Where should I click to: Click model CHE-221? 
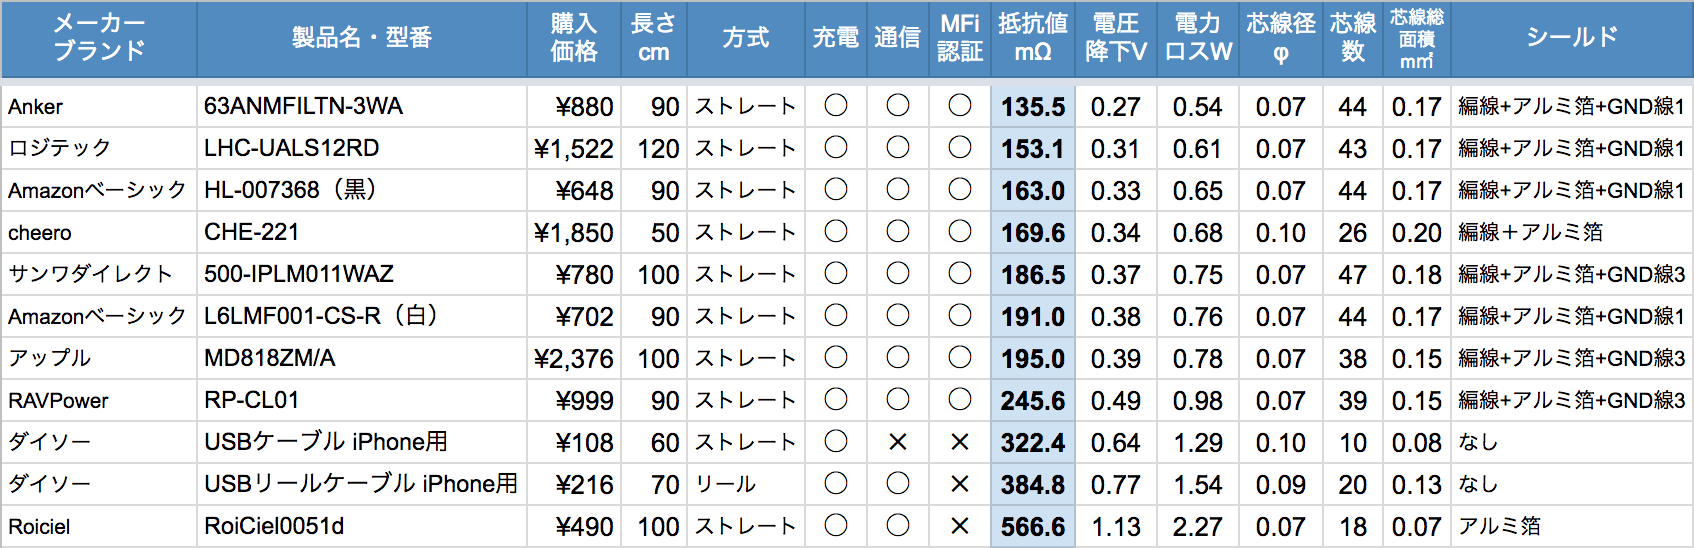tap(251, 232)
